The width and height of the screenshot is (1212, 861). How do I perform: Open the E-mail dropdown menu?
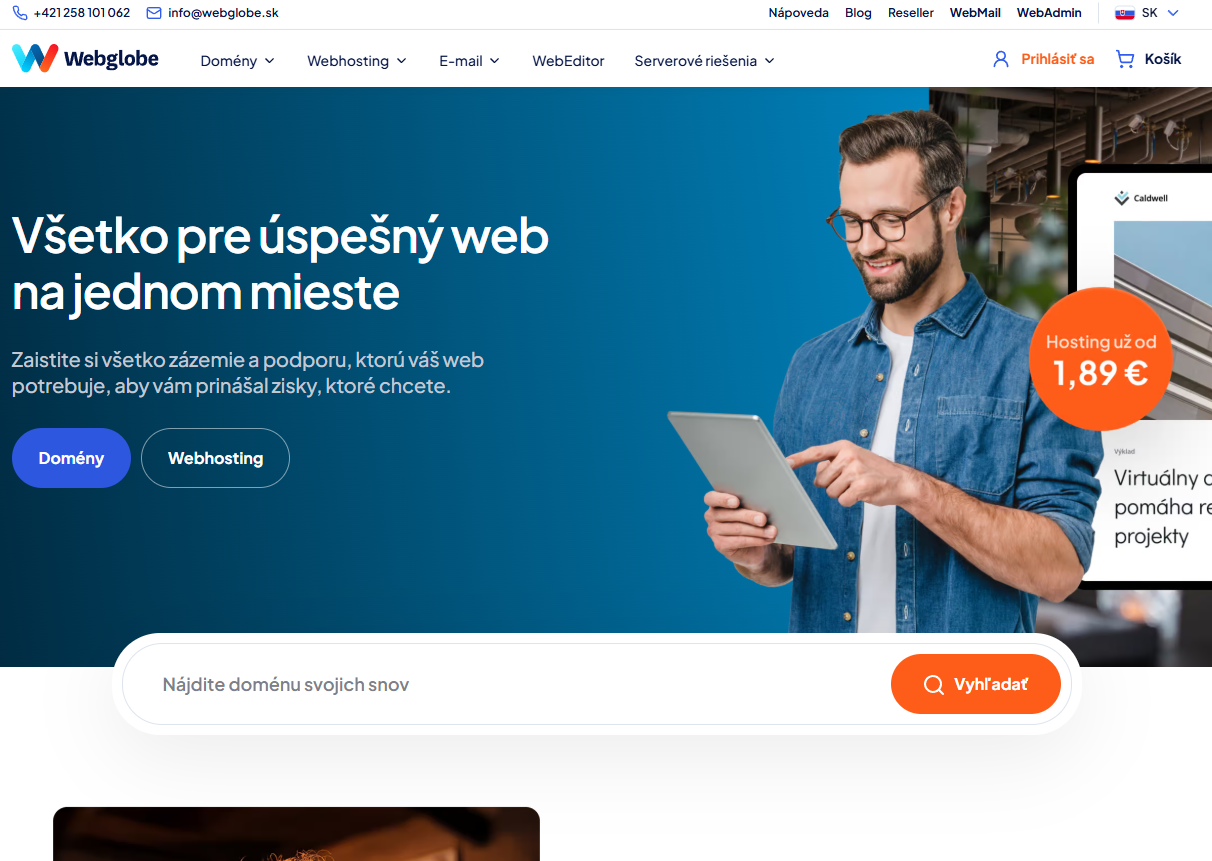click(469, 61)
